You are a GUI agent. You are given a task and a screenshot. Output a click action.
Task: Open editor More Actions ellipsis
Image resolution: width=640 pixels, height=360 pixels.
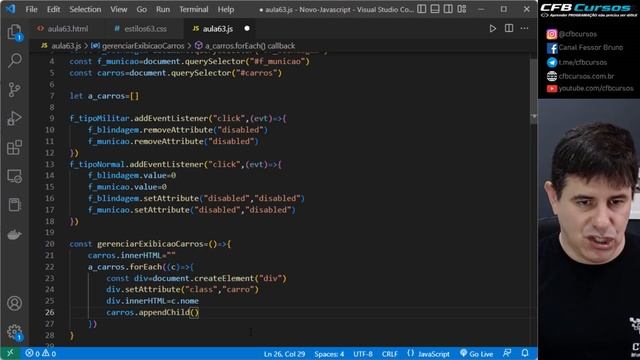pyautogui.click(x=524, y=29)
